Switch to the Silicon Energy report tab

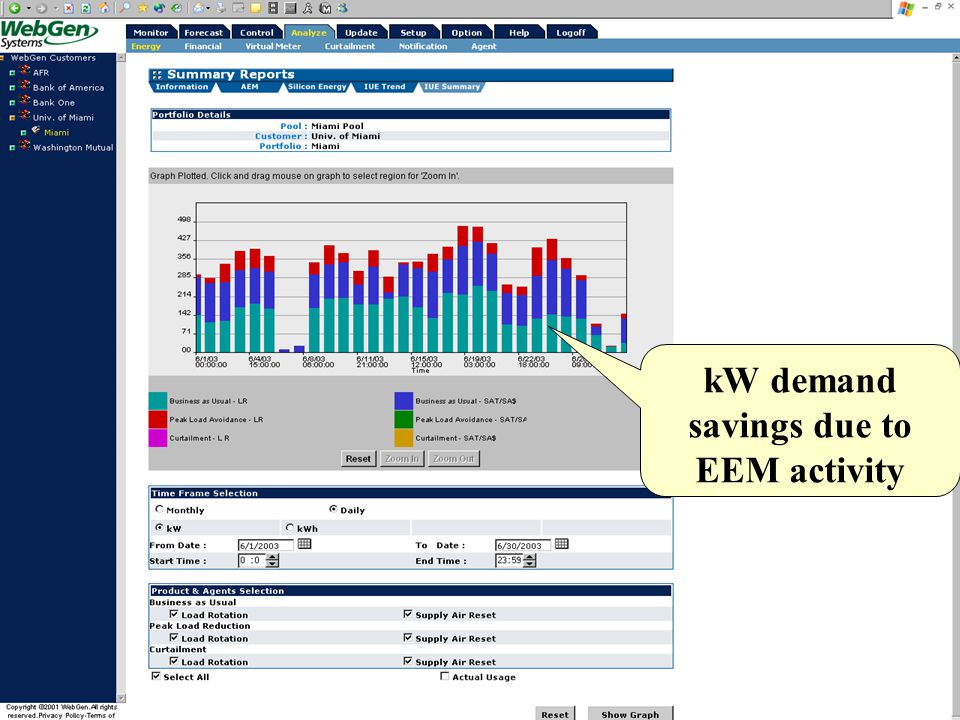(x=317, y=87)
